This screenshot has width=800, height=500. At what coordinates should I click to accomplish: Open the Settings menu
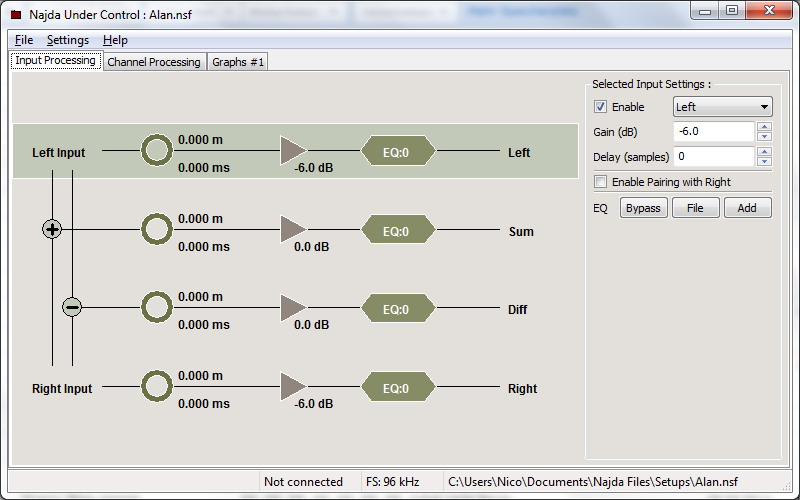pos(68,40)
